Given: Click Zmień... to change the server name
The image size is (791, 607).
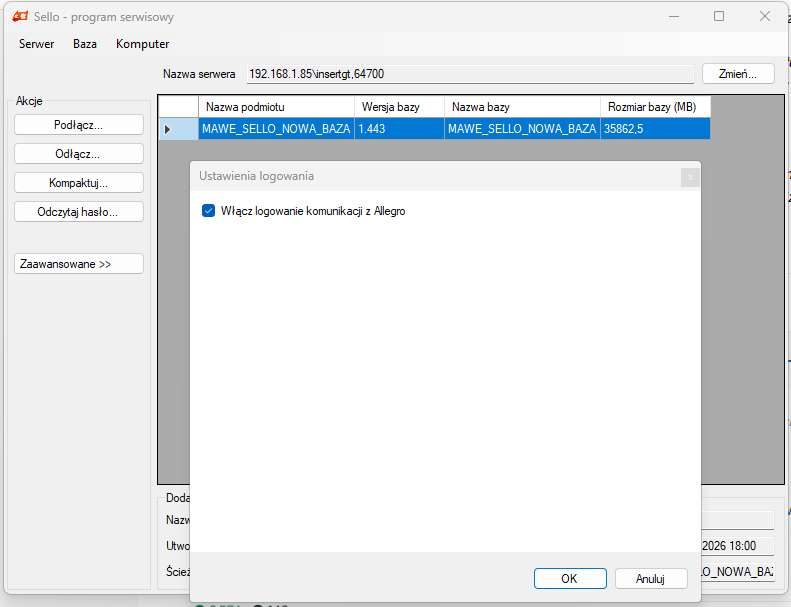Looking at the screenshot, I should (x=738, y=74).
